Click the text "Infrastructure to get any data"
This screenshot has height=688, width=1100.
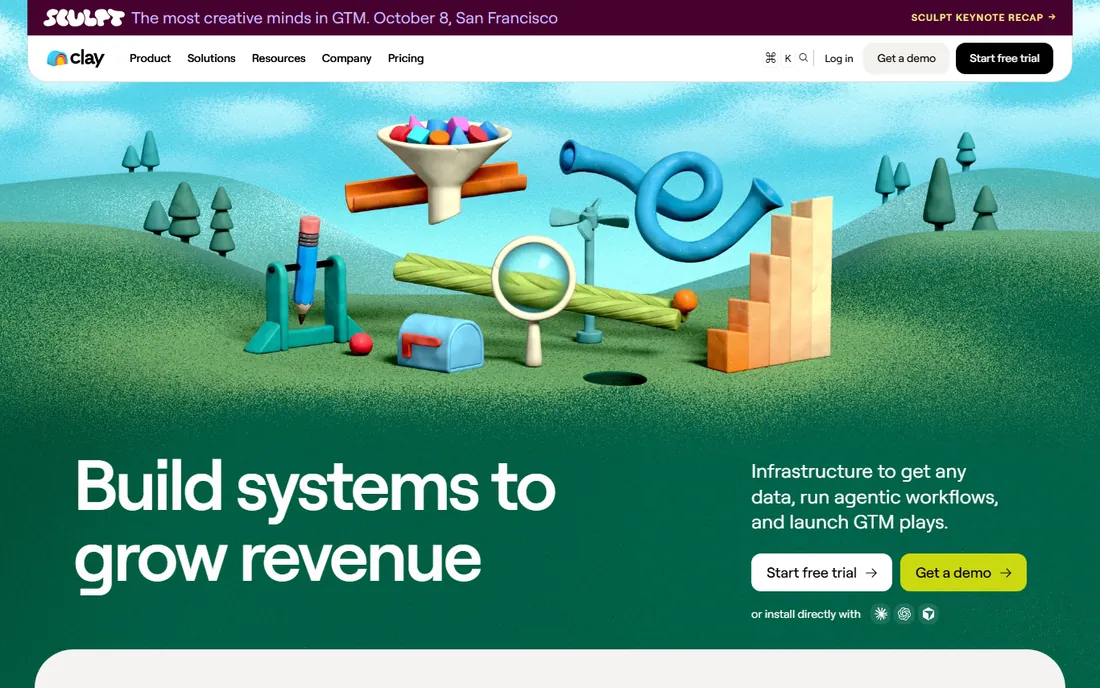pos(859,484)
